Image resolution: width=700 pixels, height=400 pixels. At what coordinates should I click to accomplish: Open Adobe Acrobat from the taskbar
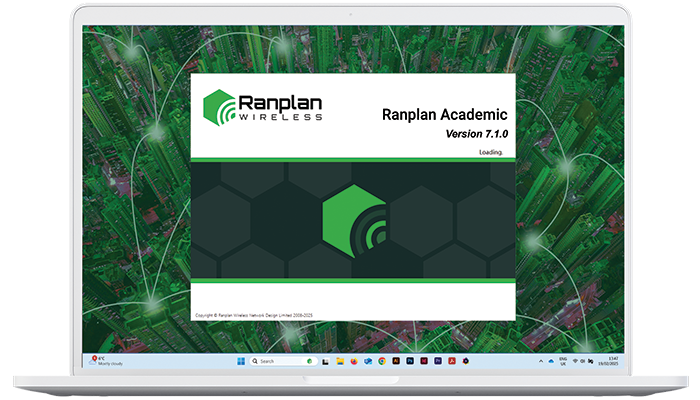[452, 361]
